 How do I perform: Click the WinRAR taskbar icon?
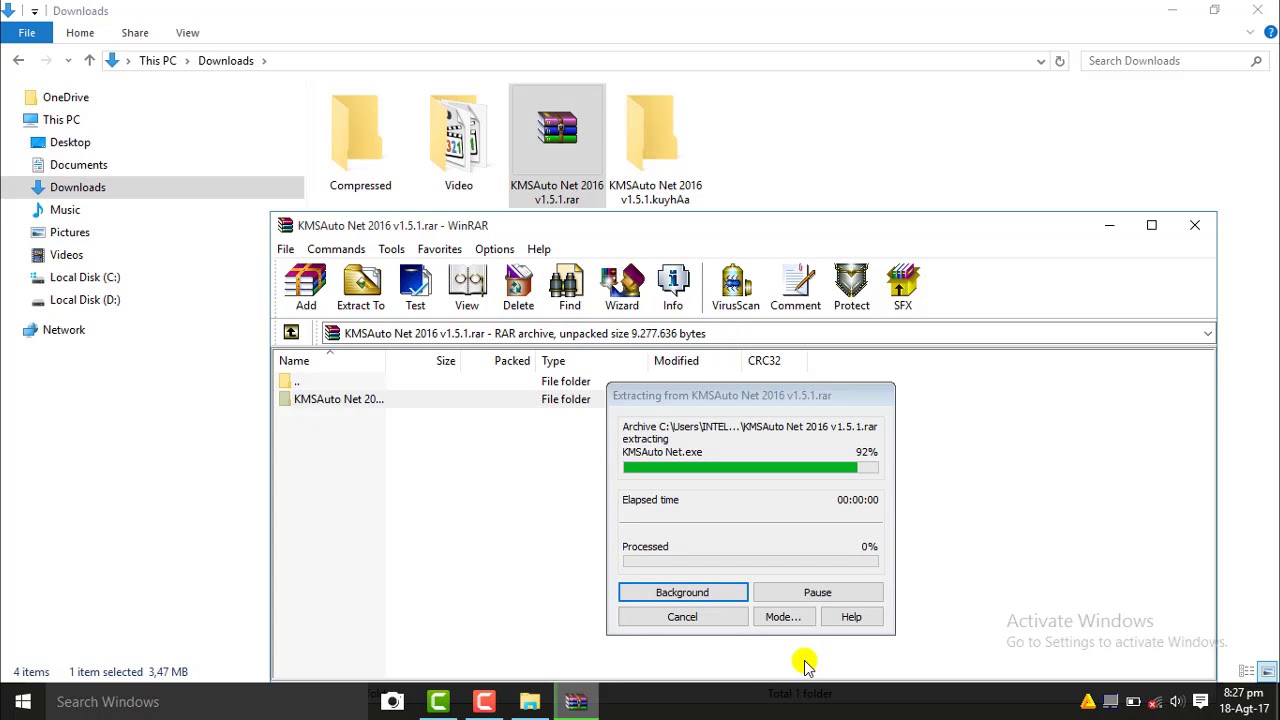coord(576,702)
